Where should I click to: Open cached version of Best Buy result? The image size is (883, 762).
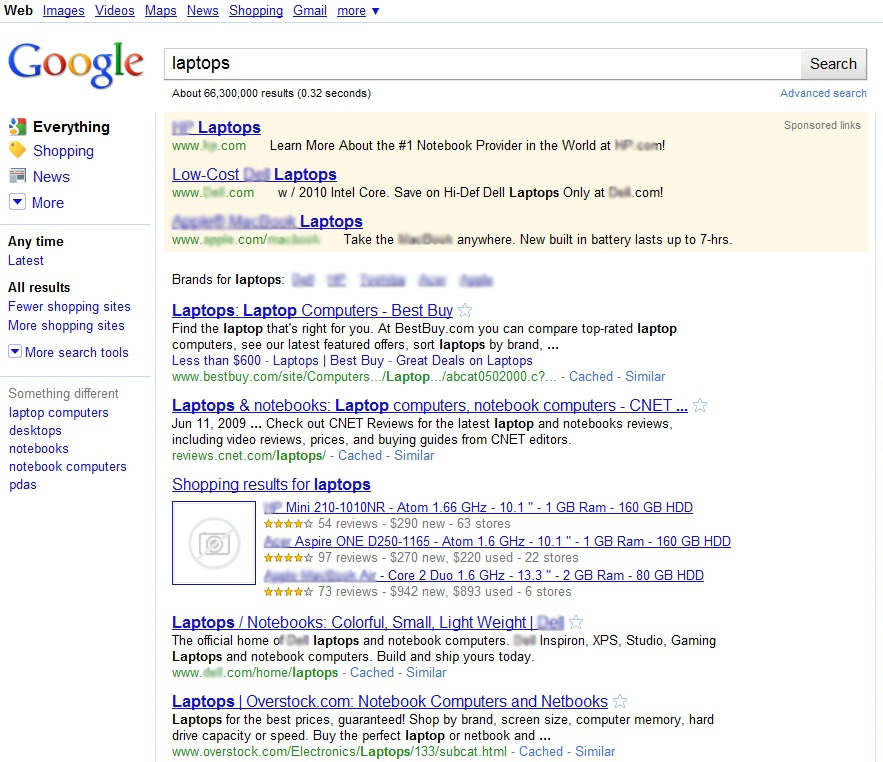click(591, 376)
